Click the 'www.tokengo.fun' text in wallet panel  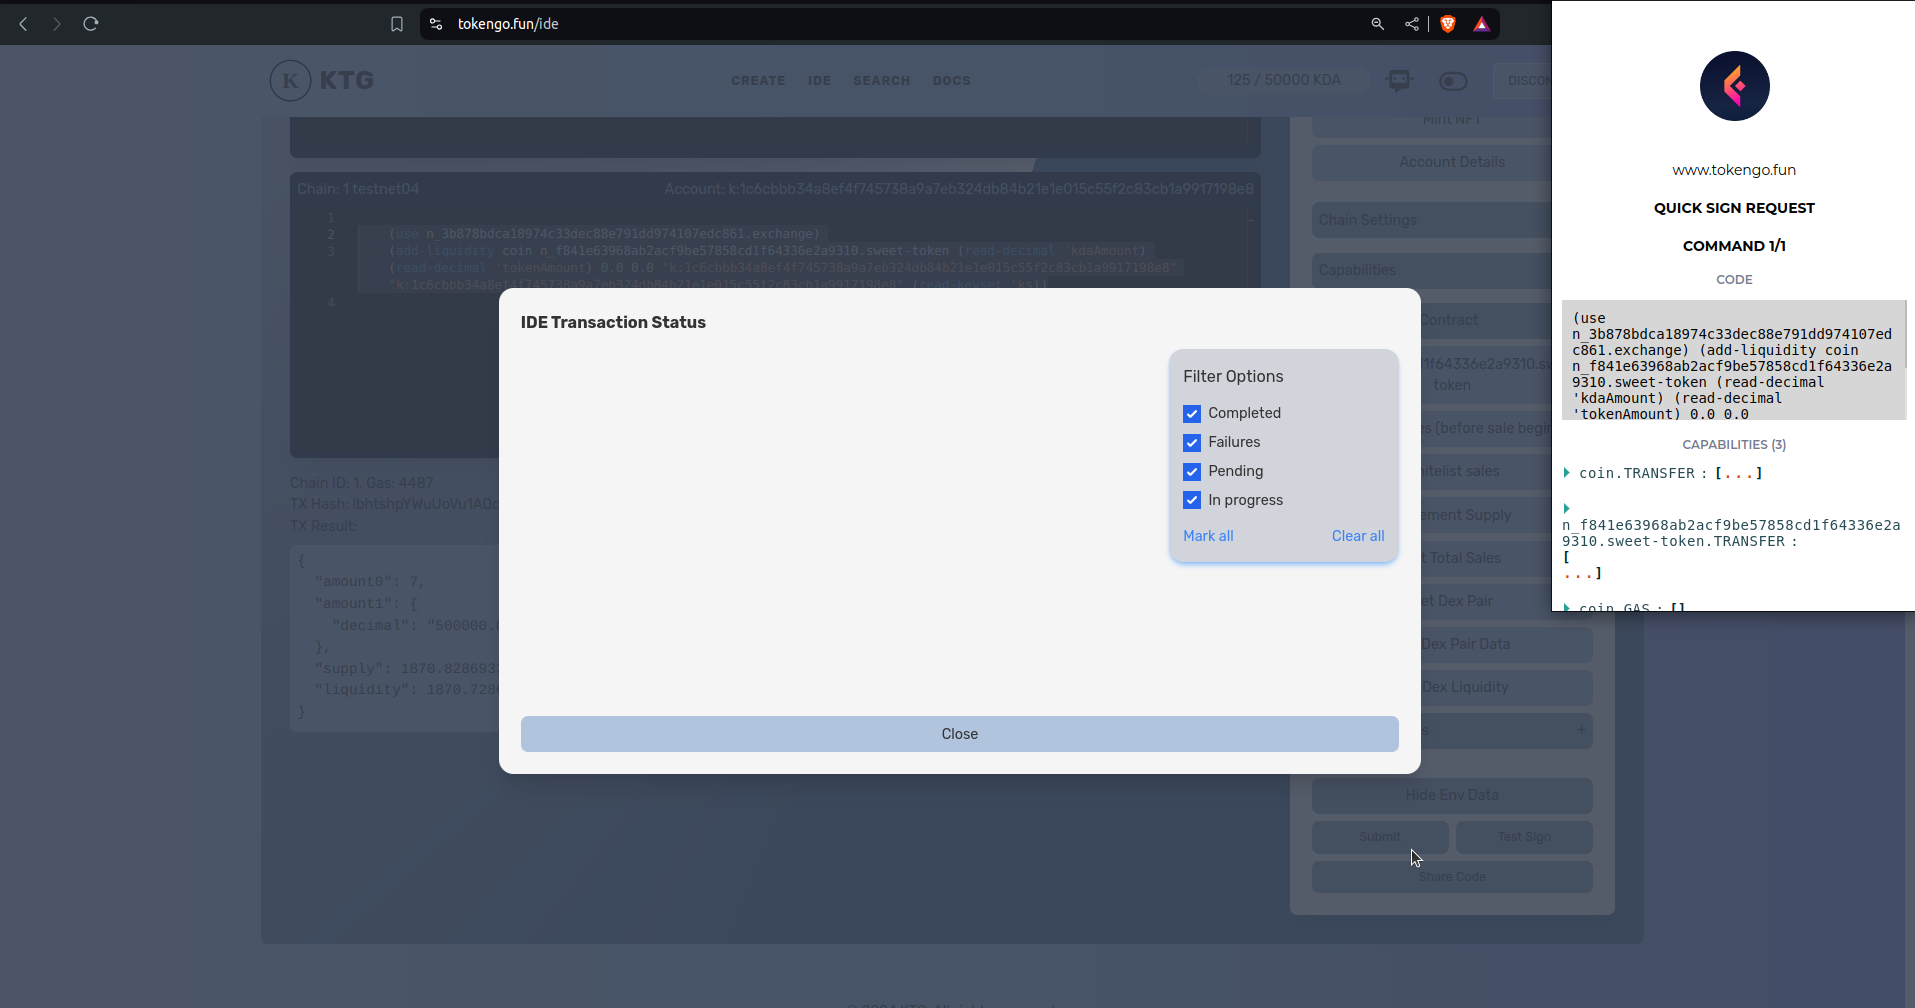(x=1734, y=170)
